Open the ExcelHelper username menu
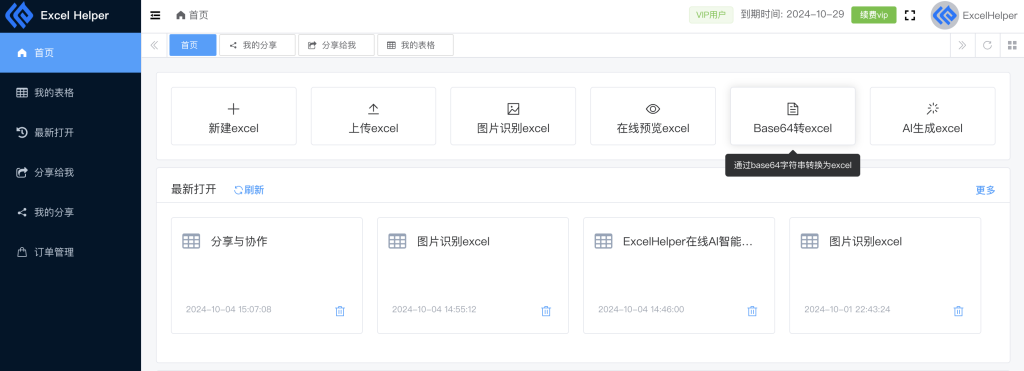The image size is (1024, 371). pos(989,16)
